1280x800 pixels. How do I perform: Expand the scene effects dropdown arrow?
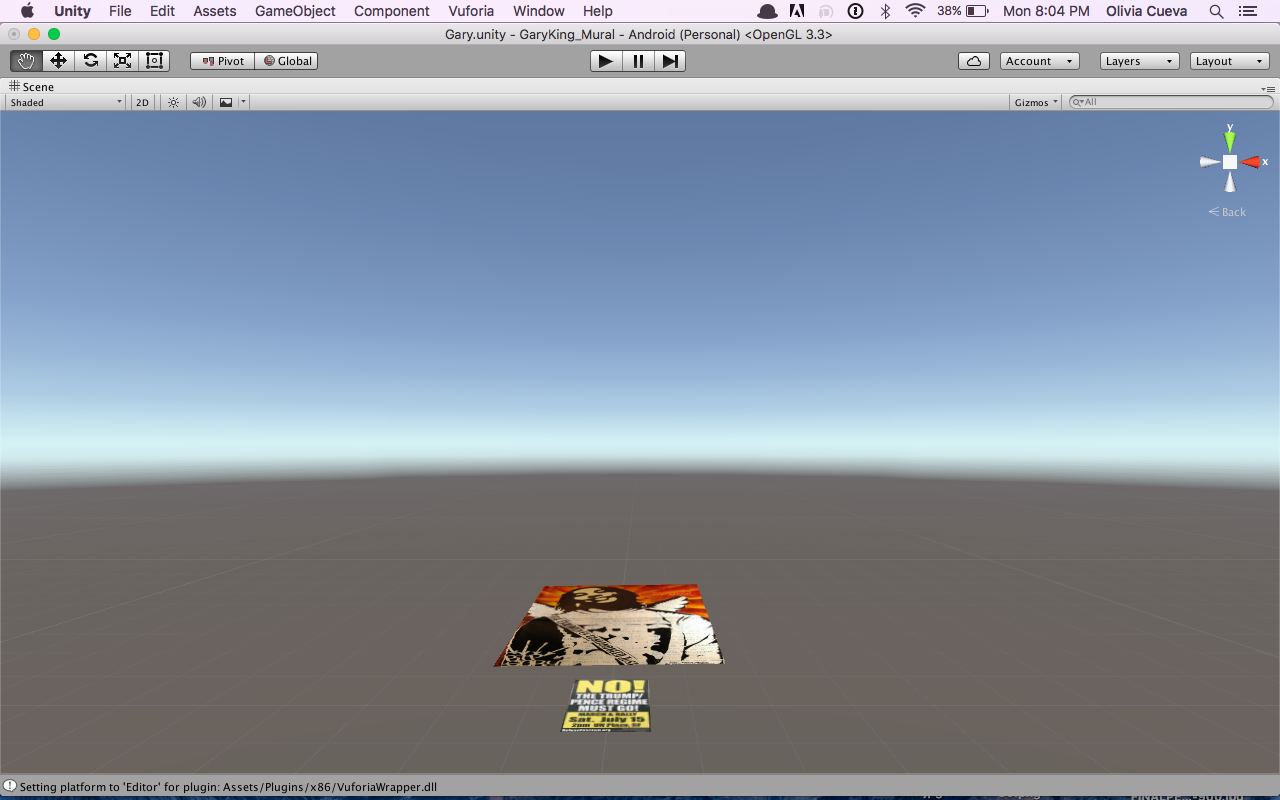[x=243, y=102]
